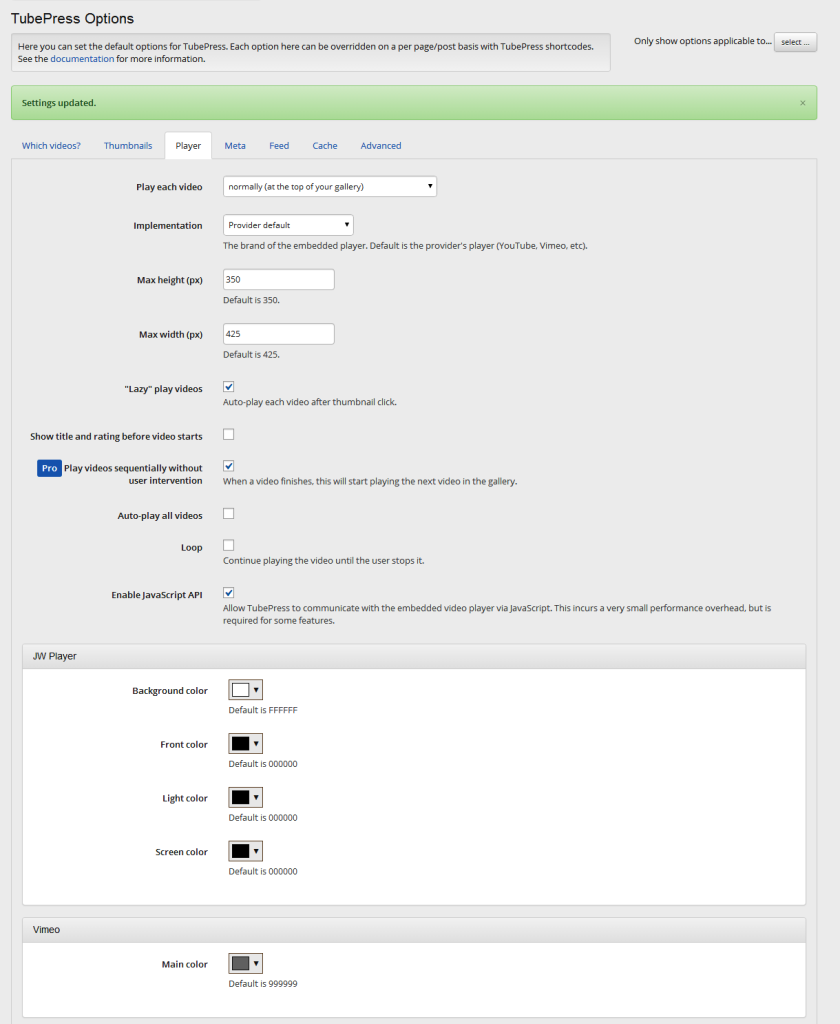The height and width of the screenshot is (1024, 840).
Task: Click the Max height input field
Action: pos(279,280)
